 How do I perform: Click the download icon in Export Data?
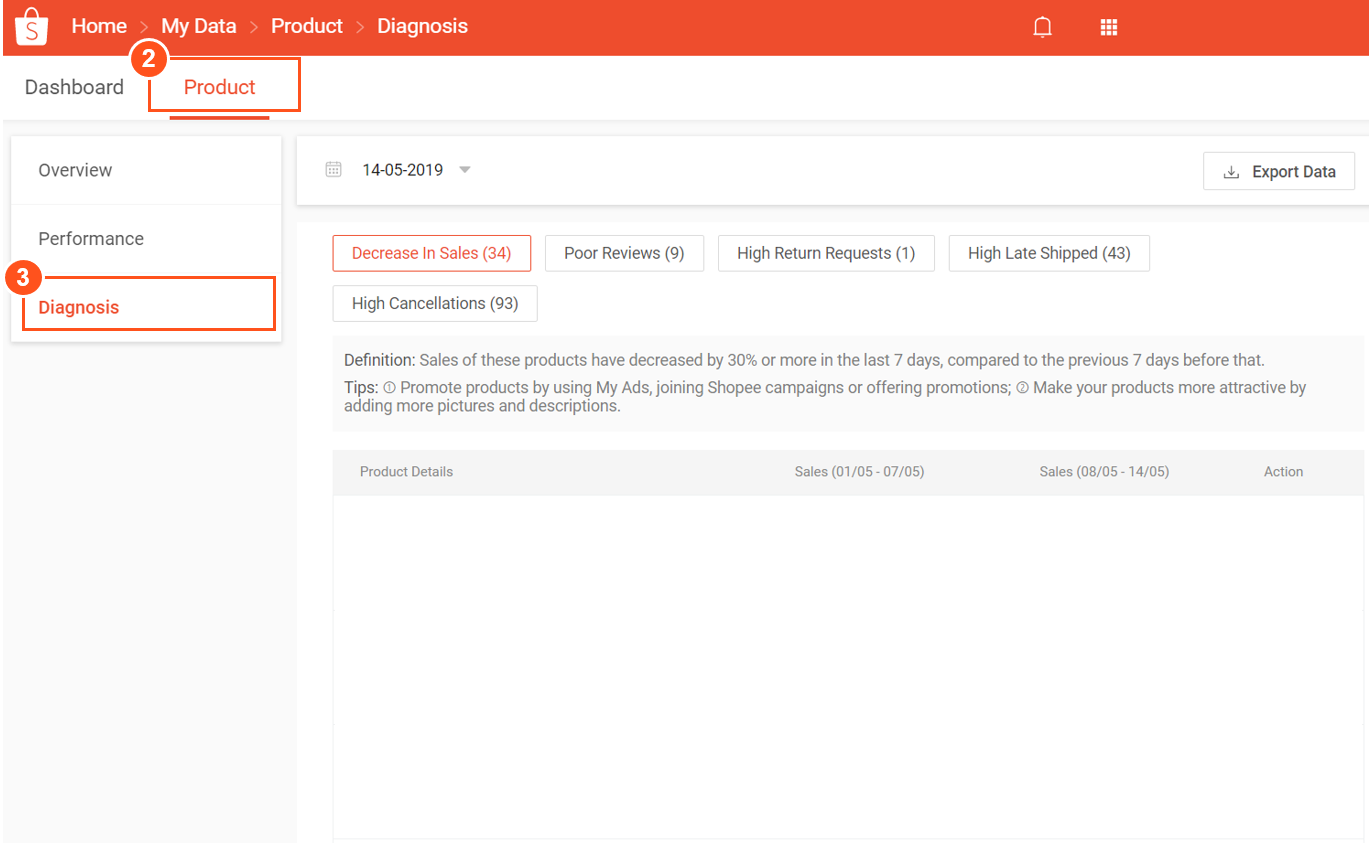click(x=1231, y=172)
